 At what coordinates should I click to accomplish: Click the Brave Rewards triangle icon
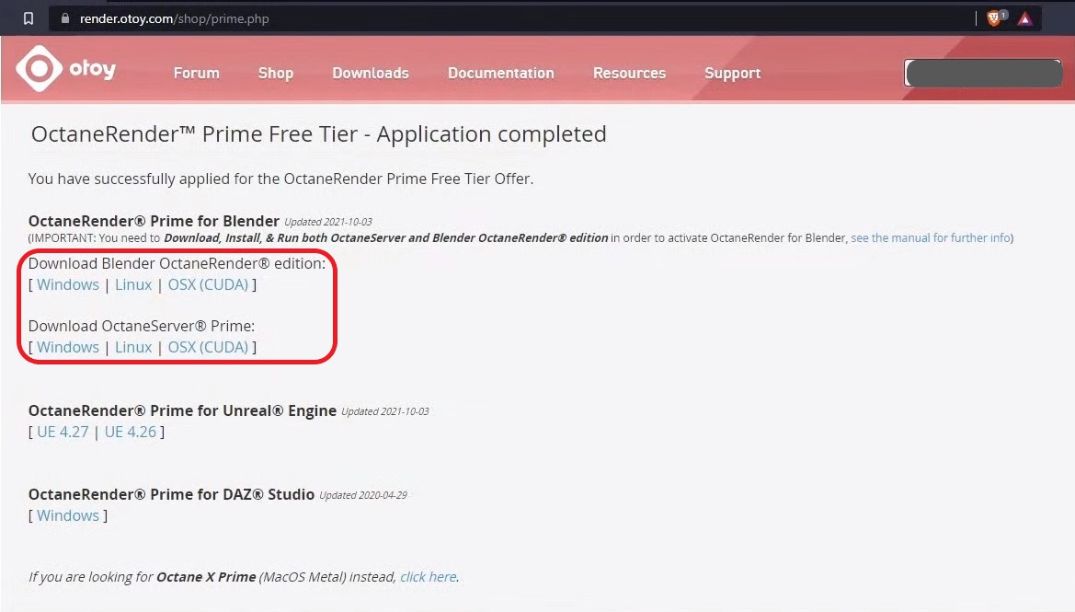(x=1025, y=18)
